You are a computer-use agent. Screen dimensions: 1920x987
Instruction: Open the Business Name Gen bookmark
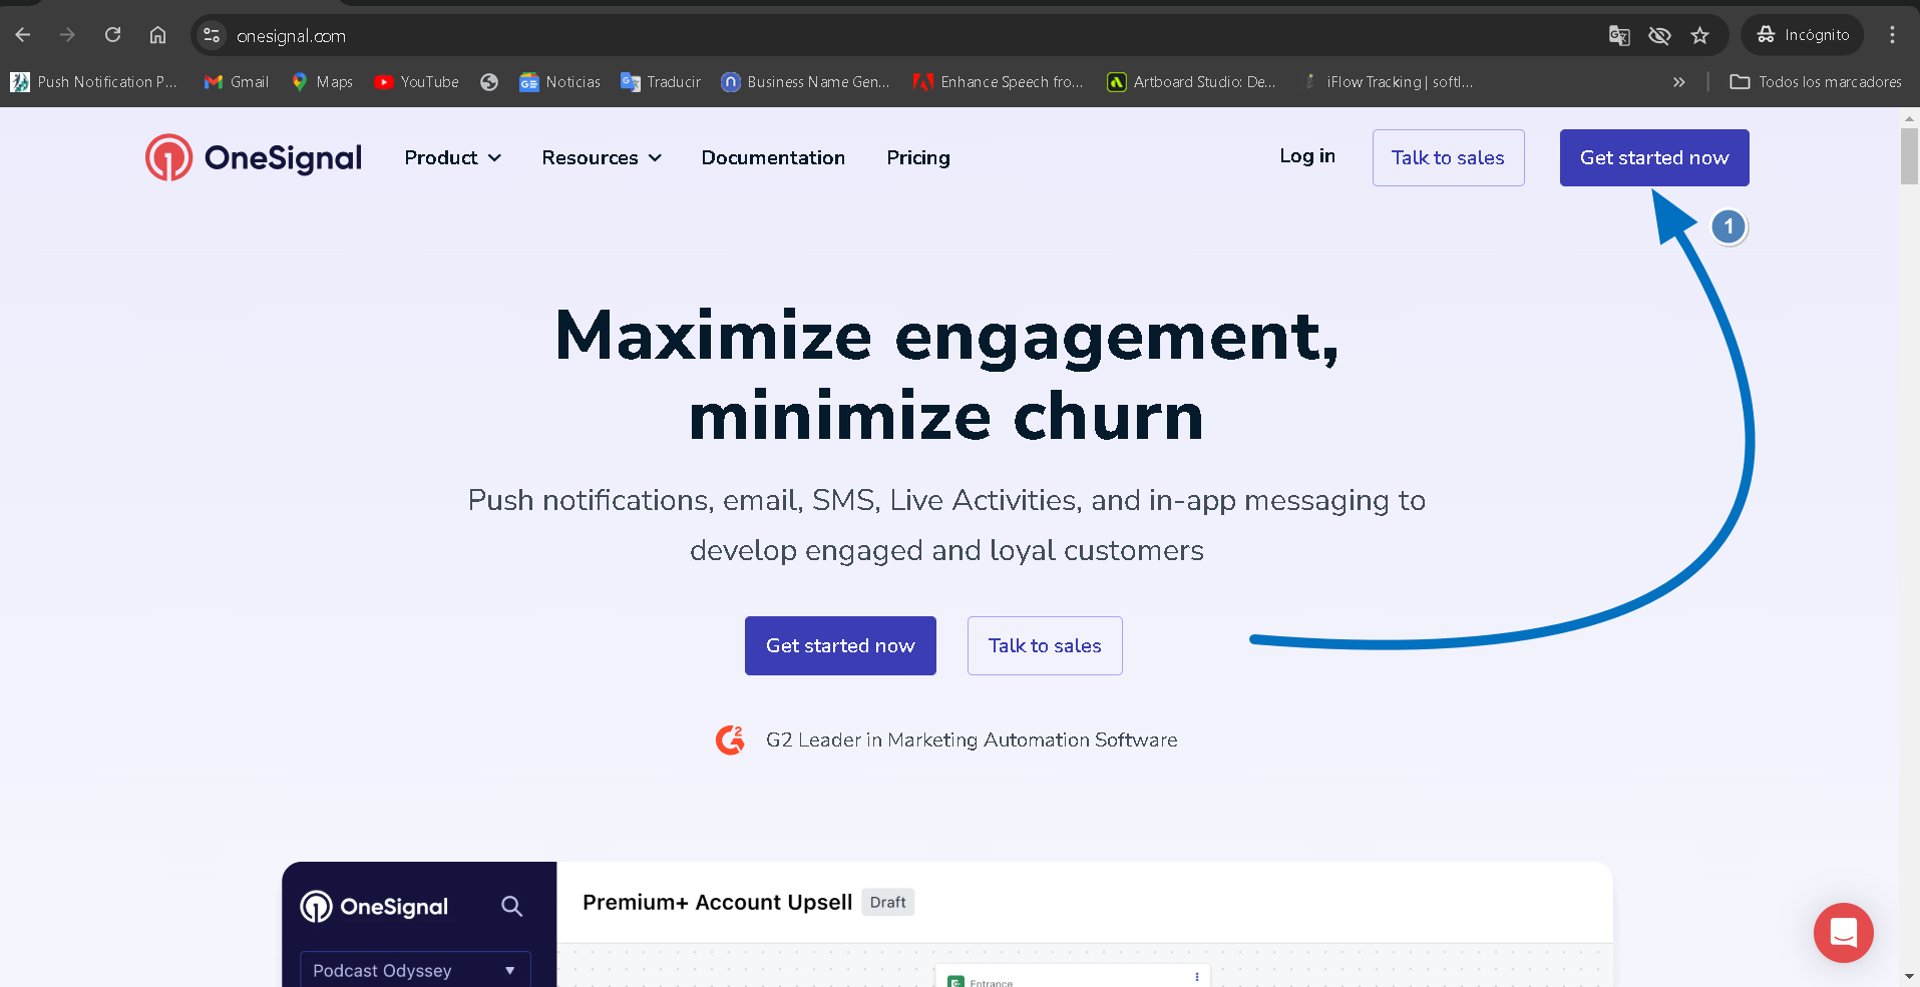click(805, 82)
